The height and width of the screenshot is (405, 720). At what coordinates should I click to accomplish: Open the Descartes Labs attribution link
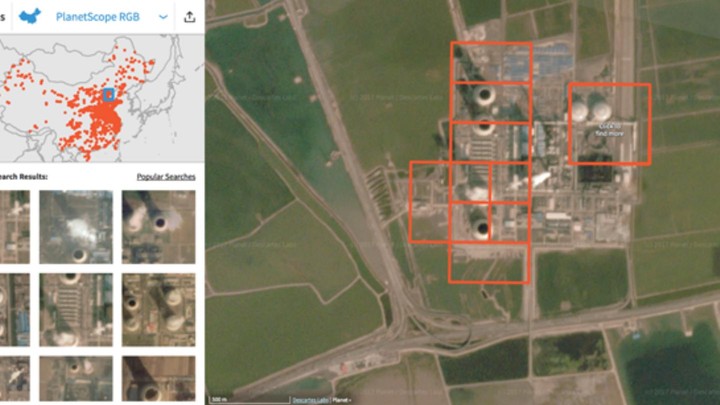(310, 400)
